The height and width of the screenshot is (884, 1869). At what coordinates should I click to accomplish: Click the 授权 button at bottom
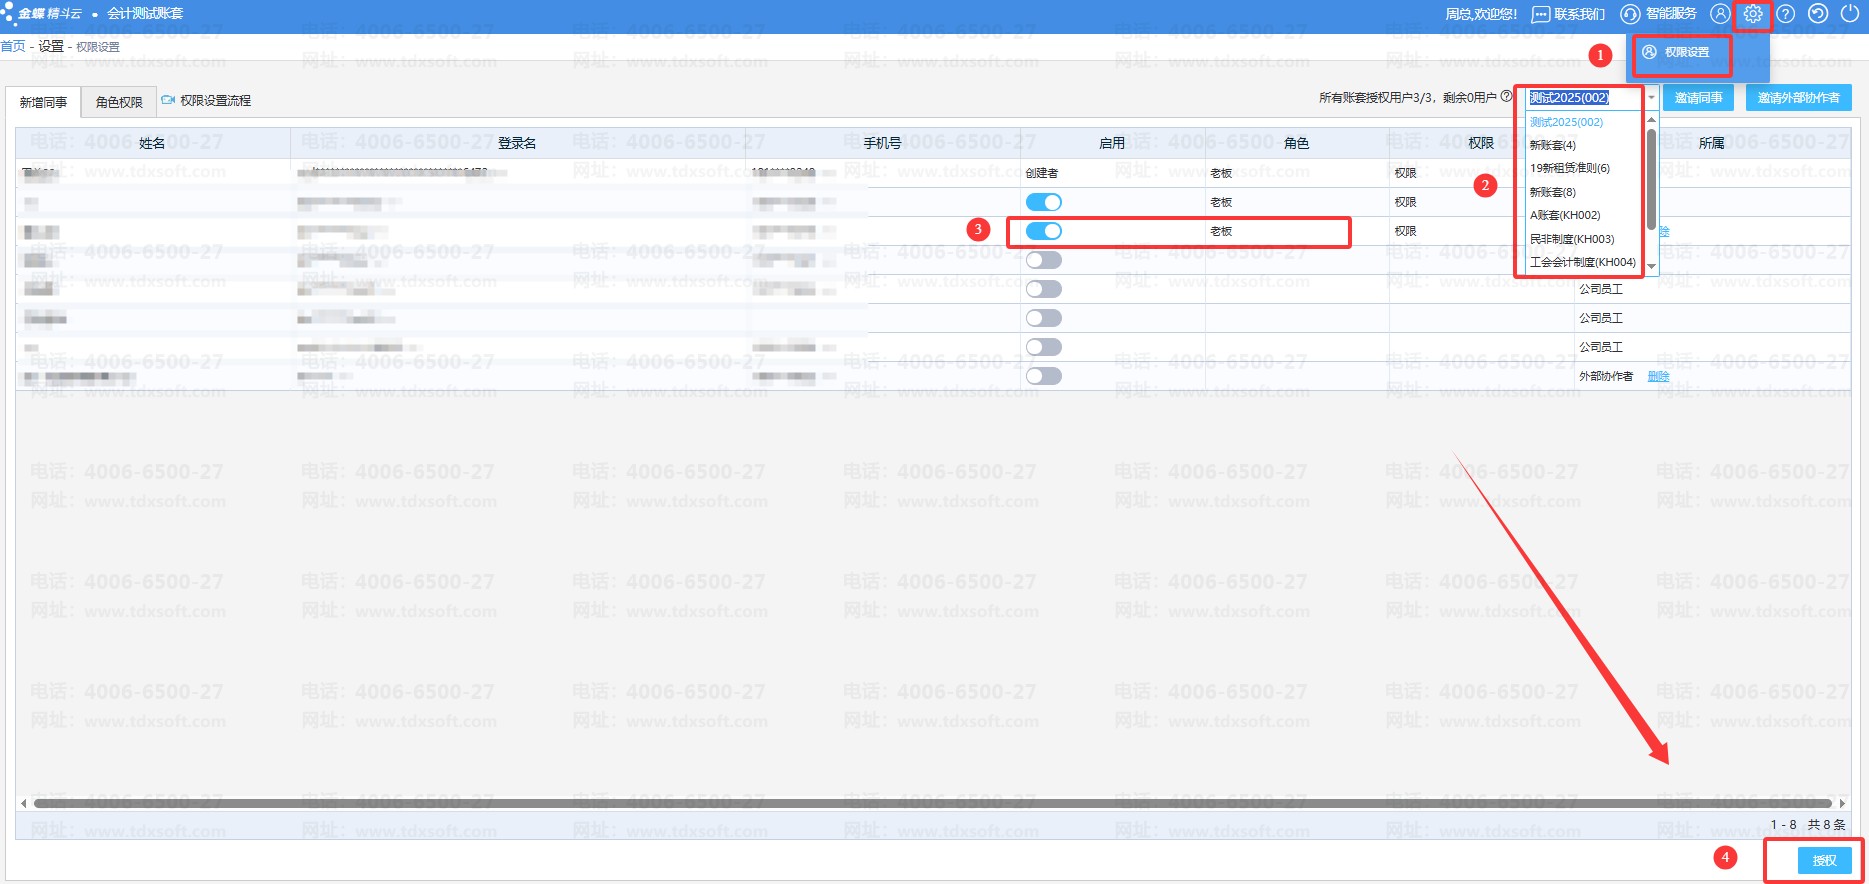click(1824, 860)
